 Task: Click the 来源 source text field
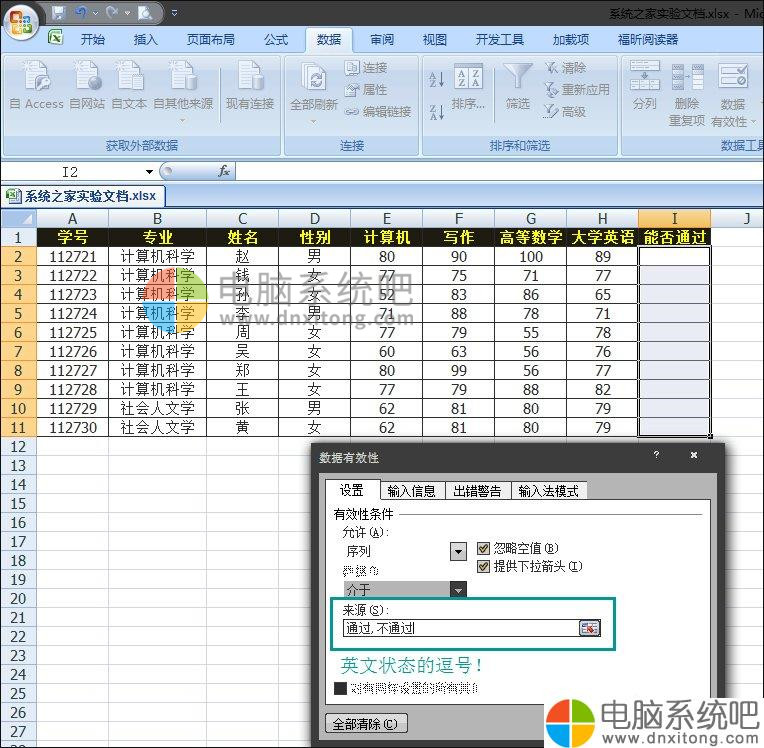[x=458, y=628]
